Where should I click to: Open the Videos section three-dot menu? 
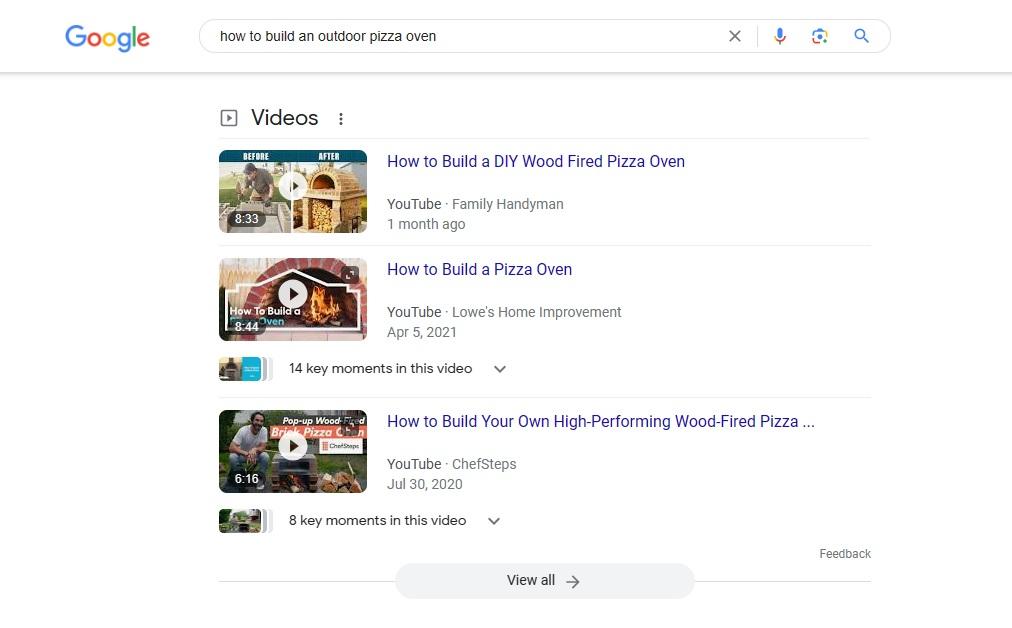[341, 119]
